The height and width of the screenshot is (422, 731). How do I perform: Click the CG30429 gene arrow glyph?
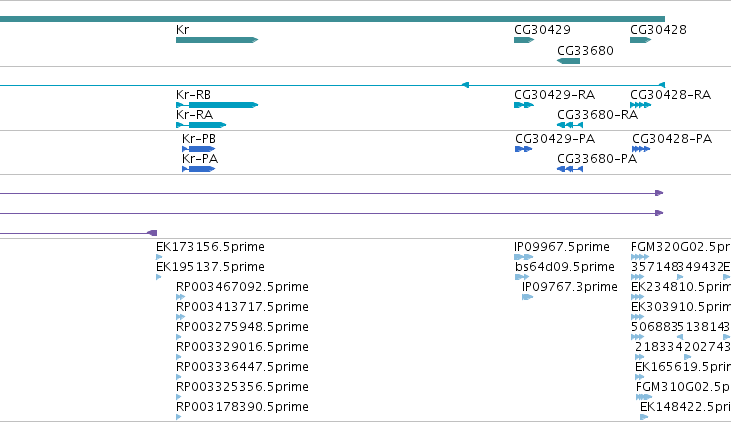point(524,40)
